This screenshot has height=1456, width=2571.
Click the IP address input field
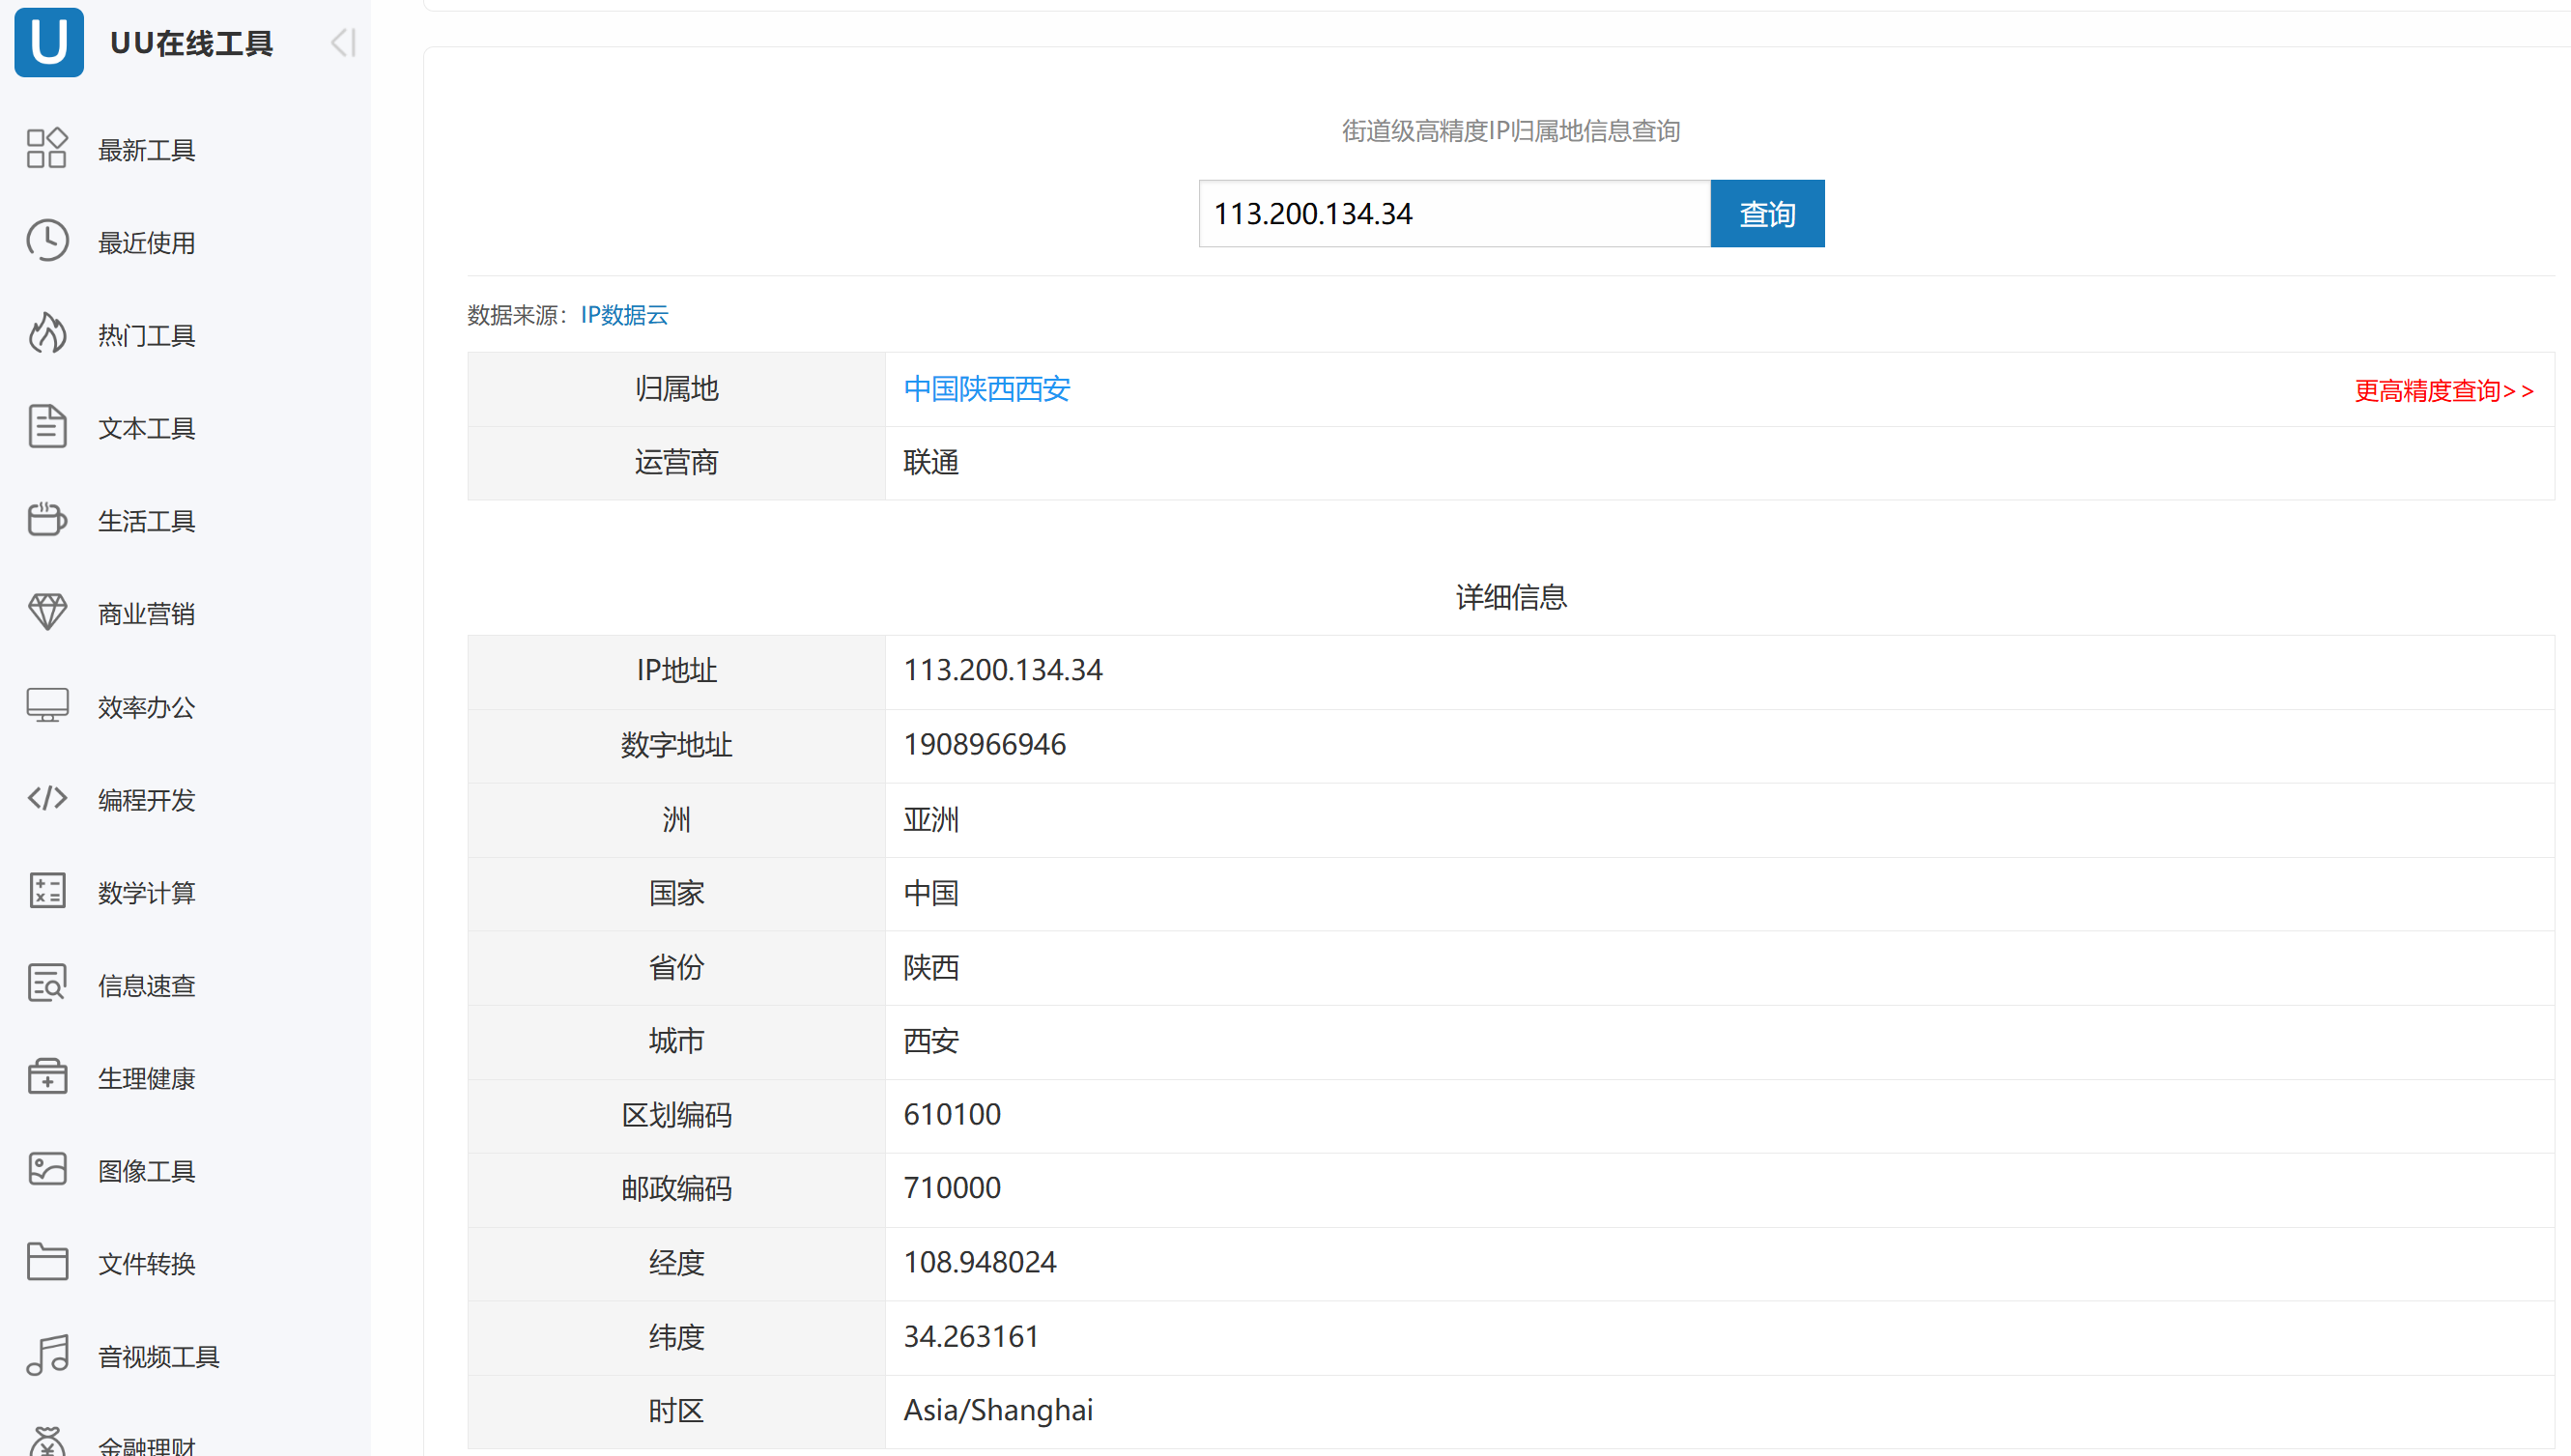click(1453, 214)
